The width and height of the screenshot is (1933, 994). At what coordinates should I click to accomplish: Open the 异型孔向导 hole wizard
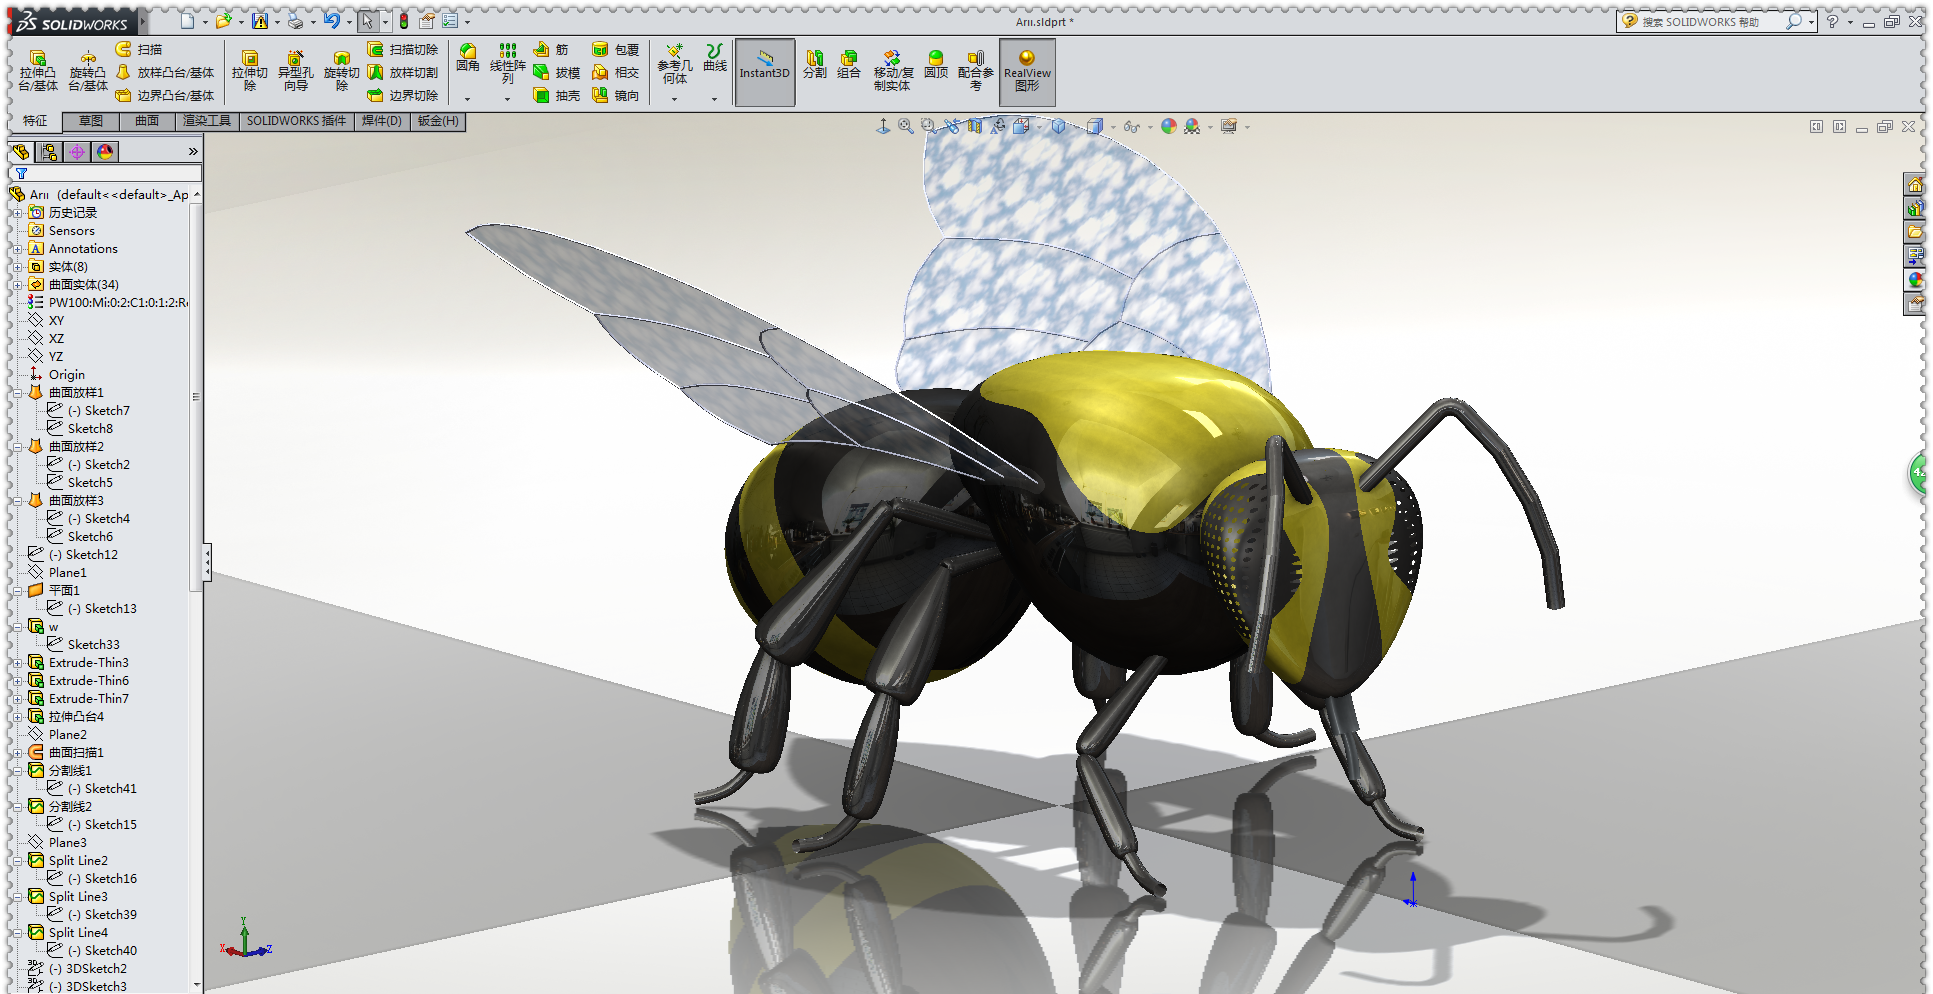tap(296, 71)
